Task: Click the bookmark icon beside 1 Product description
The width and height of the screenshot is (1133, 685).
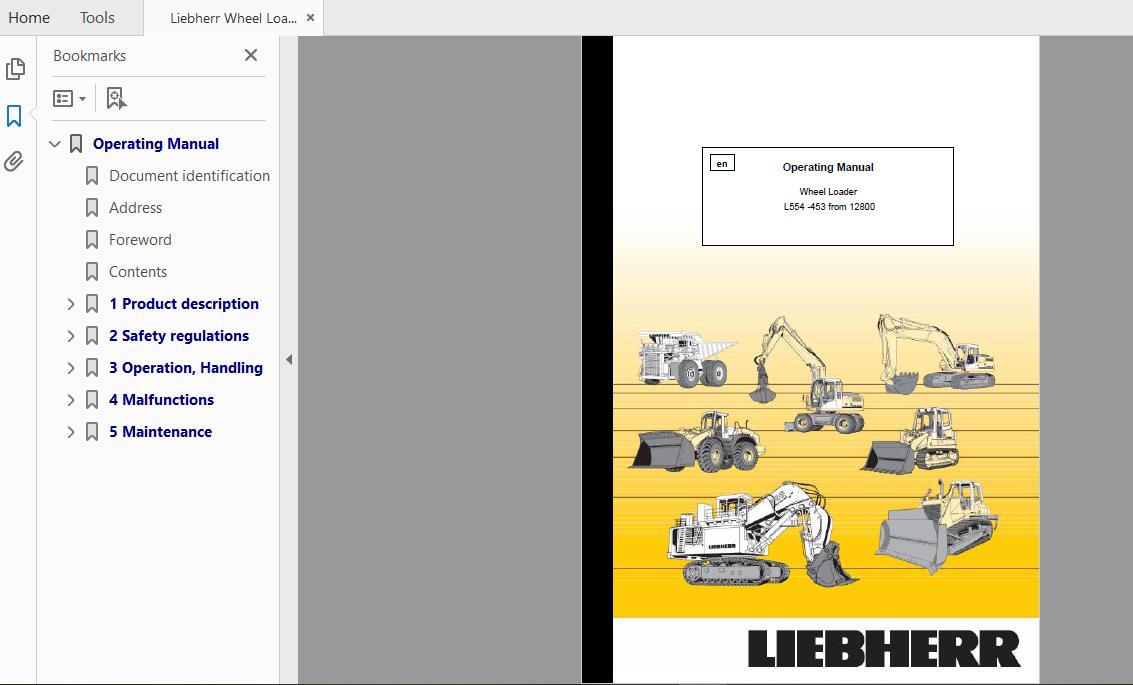Action: (x=92, y=303)
